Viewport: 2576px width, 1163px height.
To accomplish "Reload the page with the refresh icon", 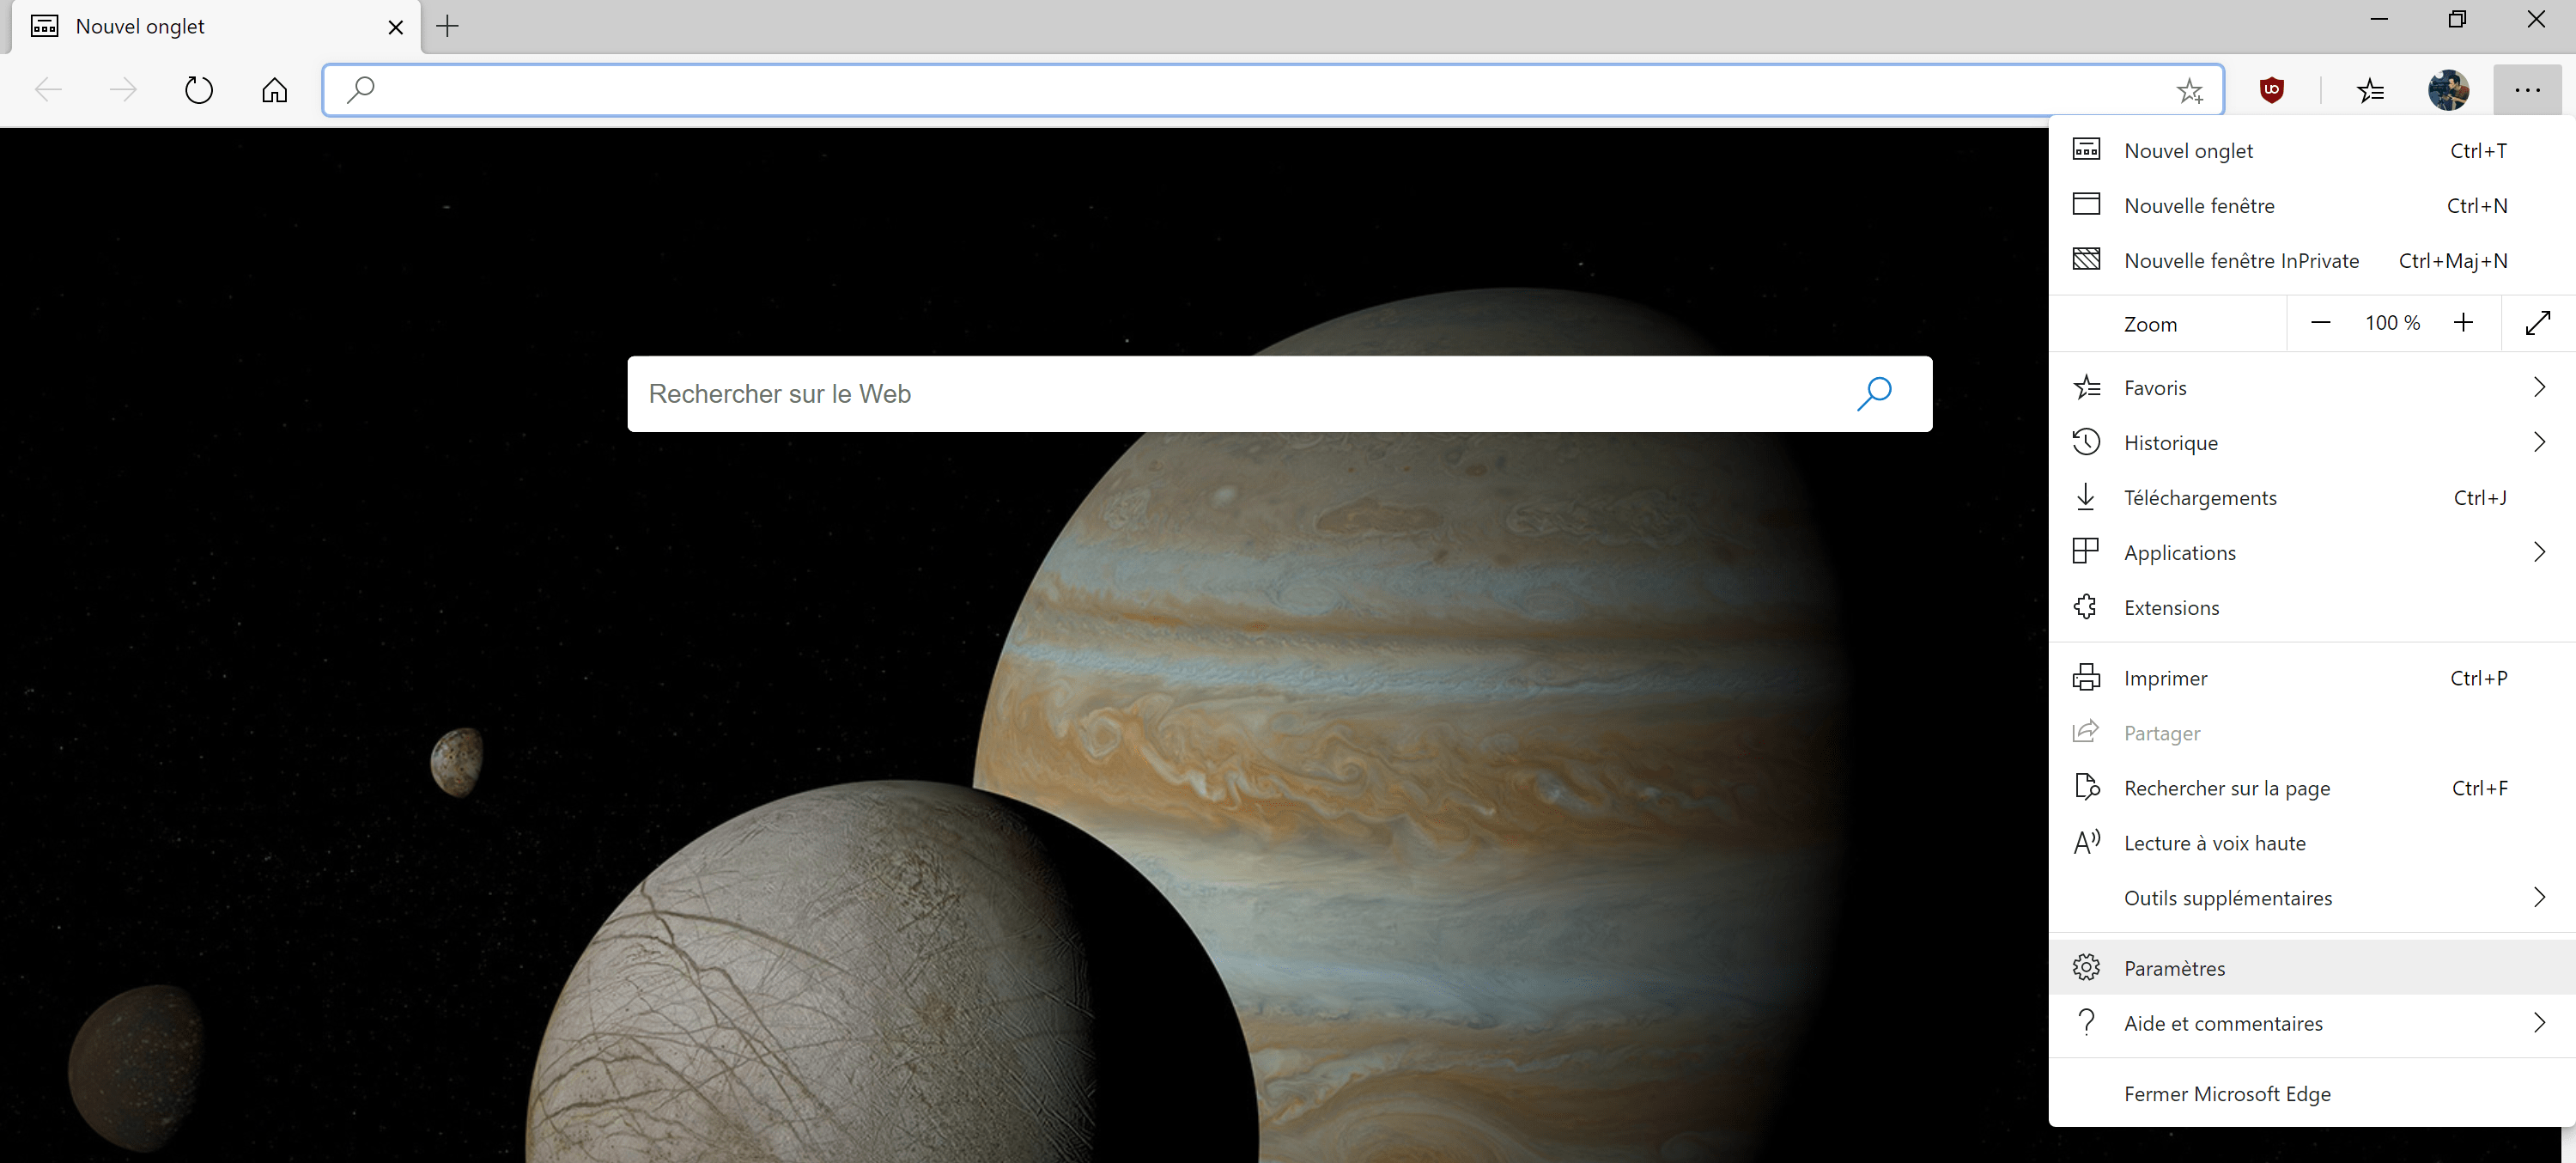I will 199,90.
